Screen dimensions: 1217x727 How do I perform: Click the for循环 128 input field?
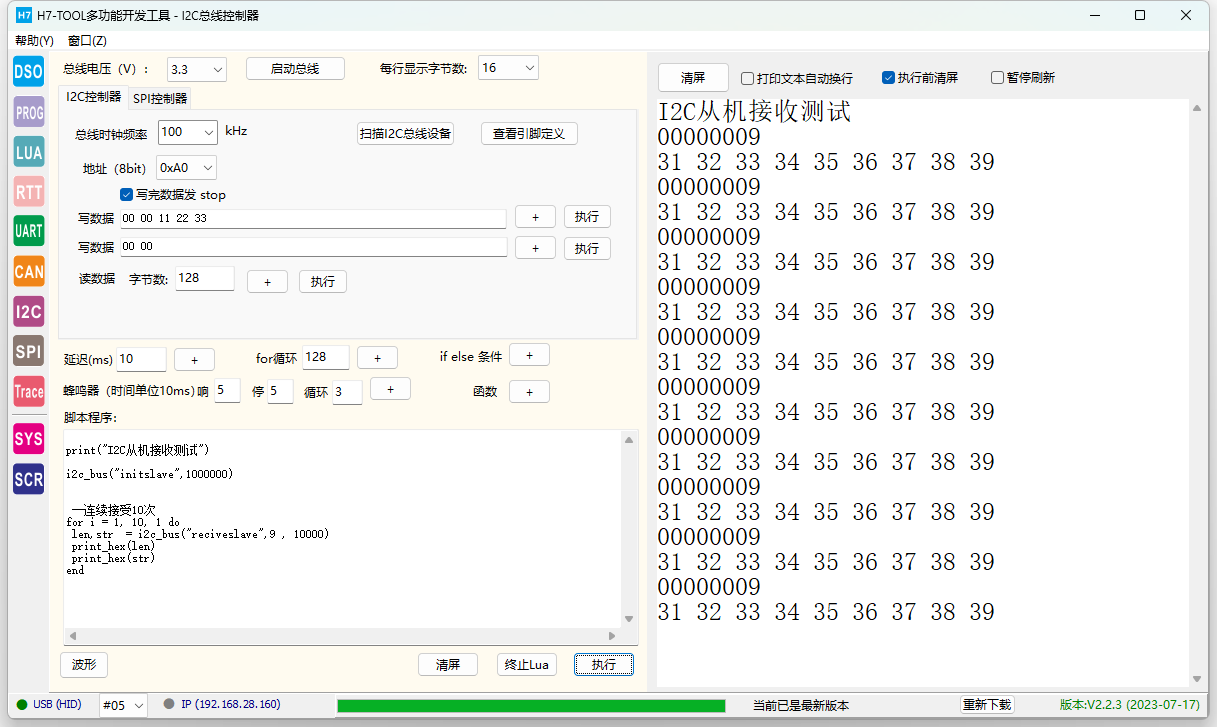click(x=326, y=357)
